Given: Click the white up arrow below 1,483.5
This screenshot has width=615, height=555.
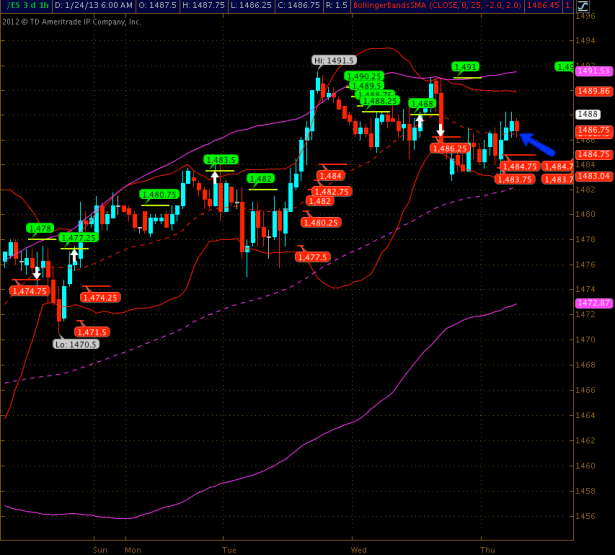Looking at the screenshot, I should coord(213,178).
